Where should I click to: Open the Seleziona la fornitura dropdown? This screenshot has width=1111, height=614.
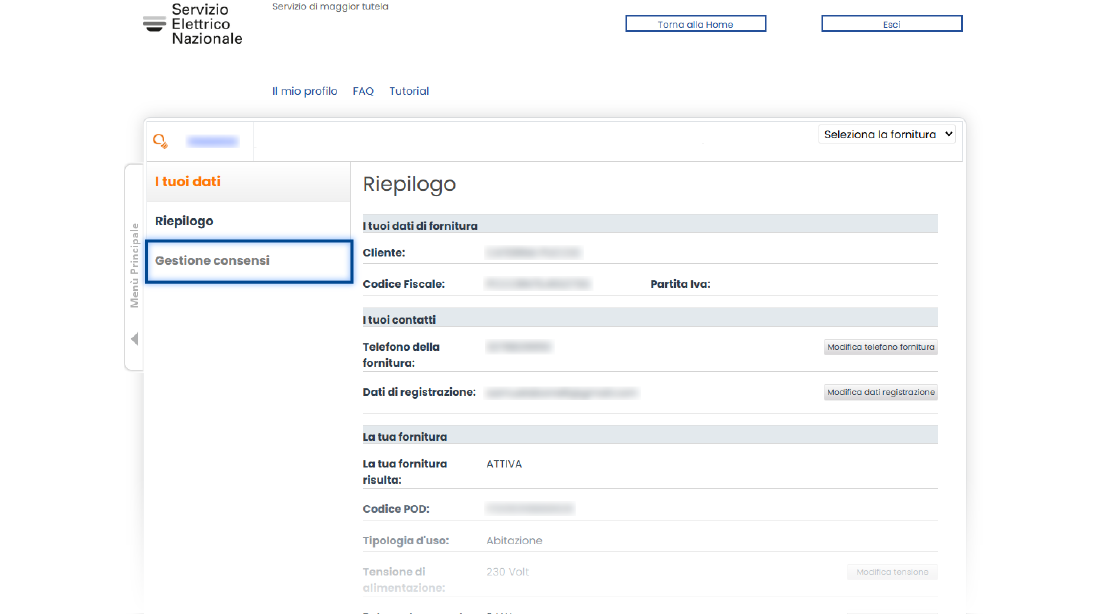tap(887, 134)
